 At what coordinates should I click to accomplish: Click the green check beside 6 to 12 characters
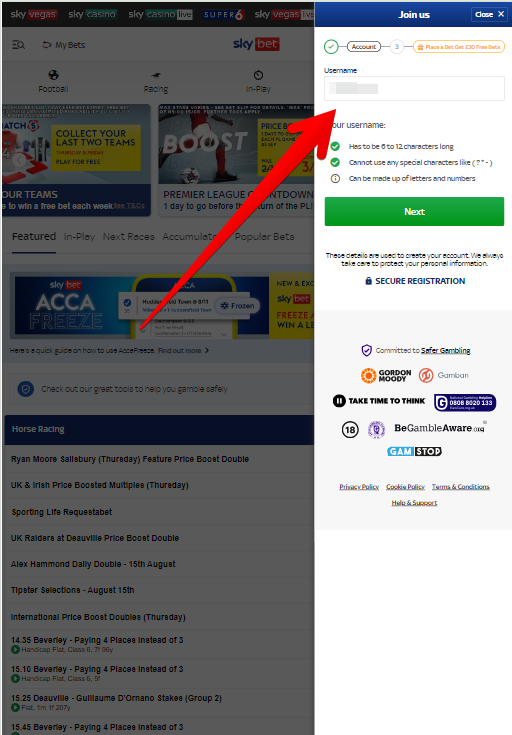tap(335, 146)
